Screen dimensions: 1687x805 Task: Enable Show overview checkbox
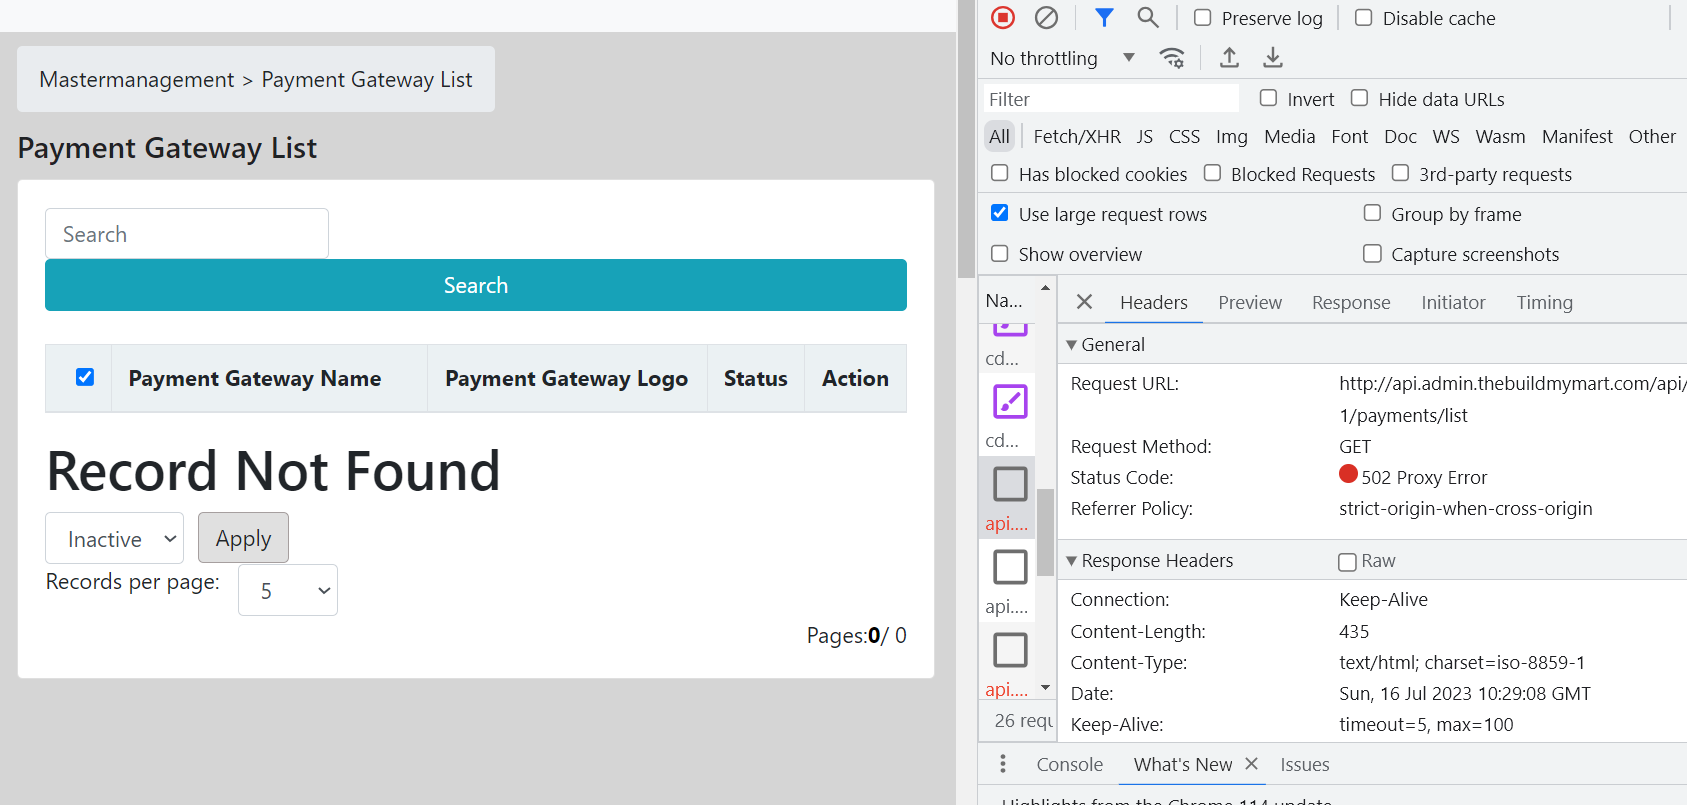999,253
